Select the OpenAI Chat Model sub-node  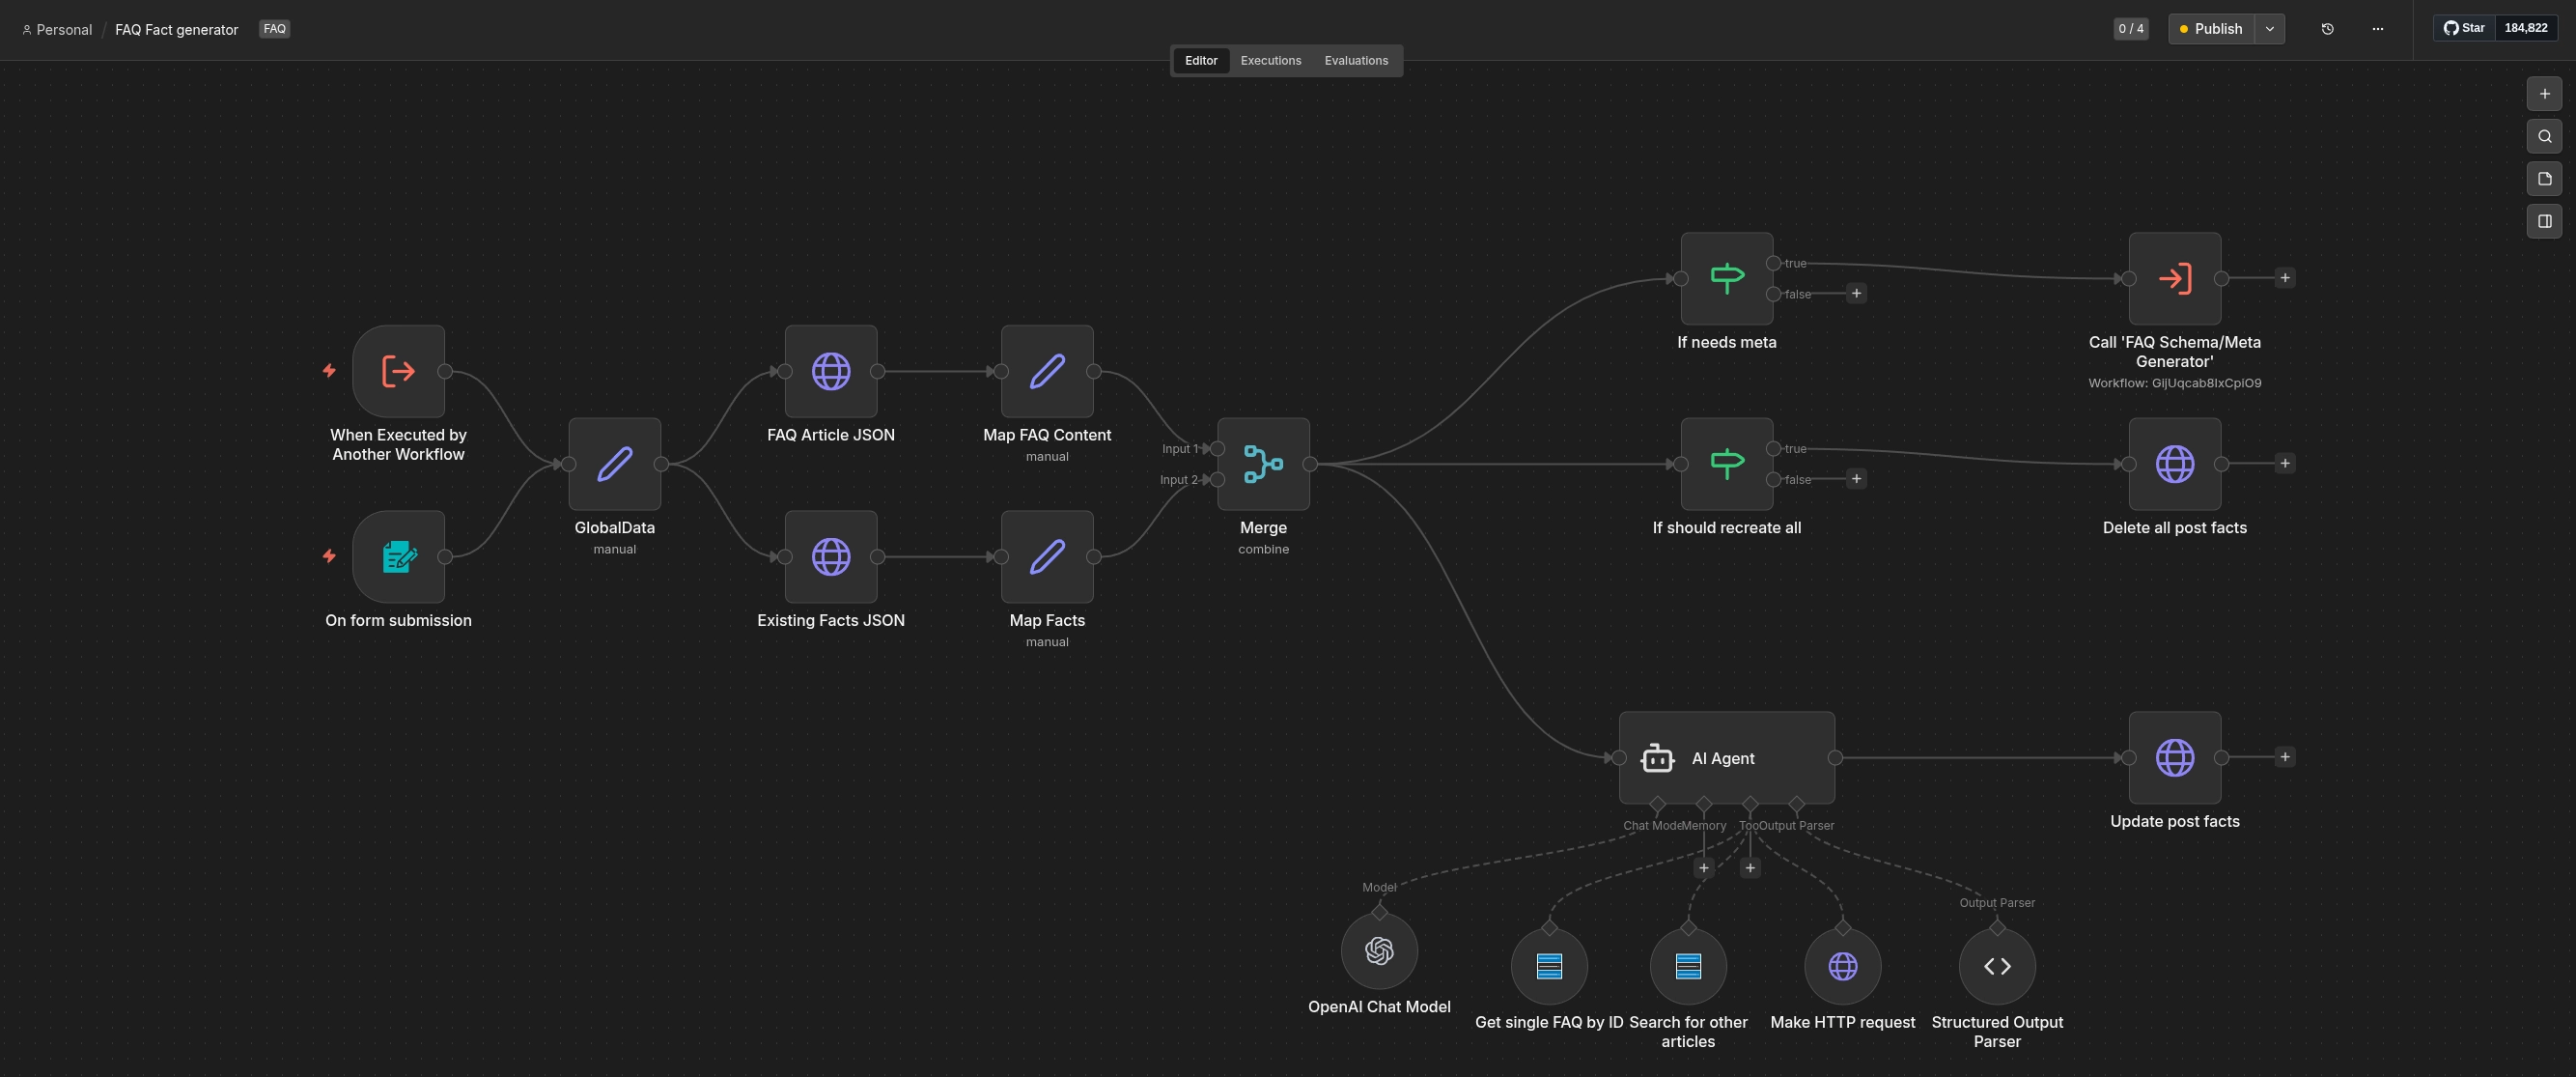point(1379,950)
